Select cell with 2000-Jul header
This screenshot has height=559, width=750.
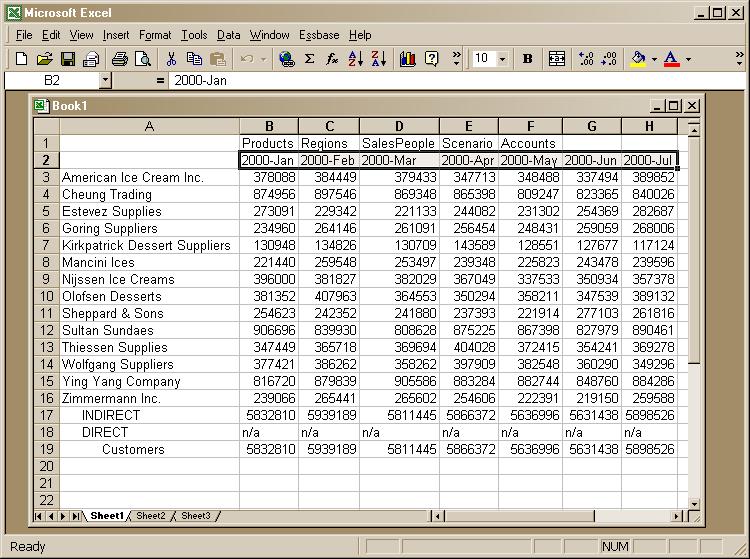(649, 161)
